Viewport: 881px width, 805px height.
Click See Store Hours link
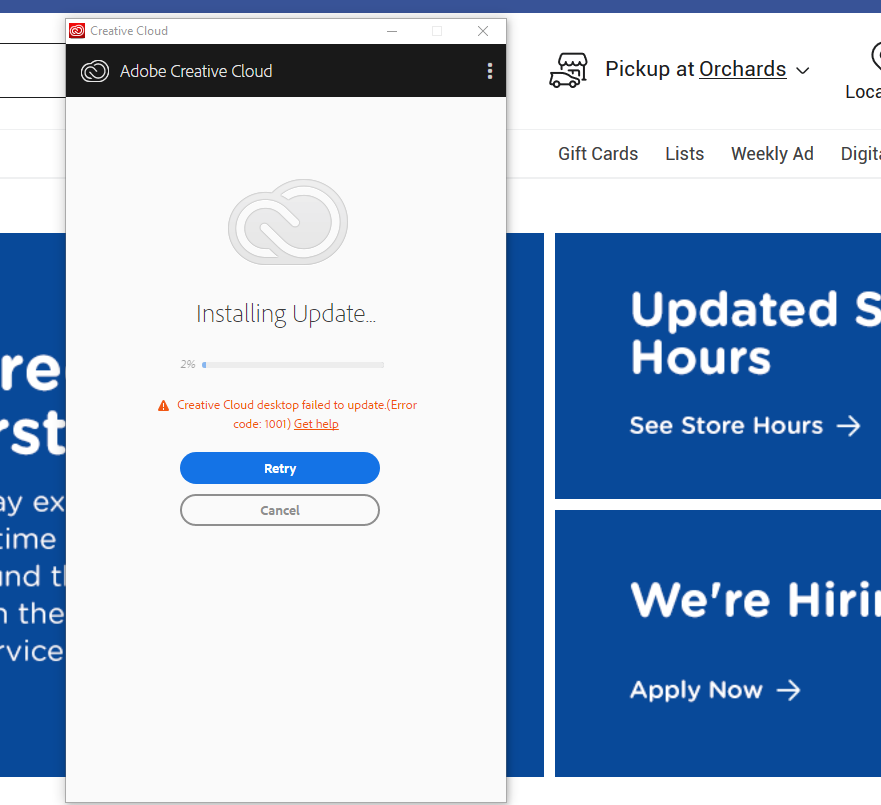[726, 426]
